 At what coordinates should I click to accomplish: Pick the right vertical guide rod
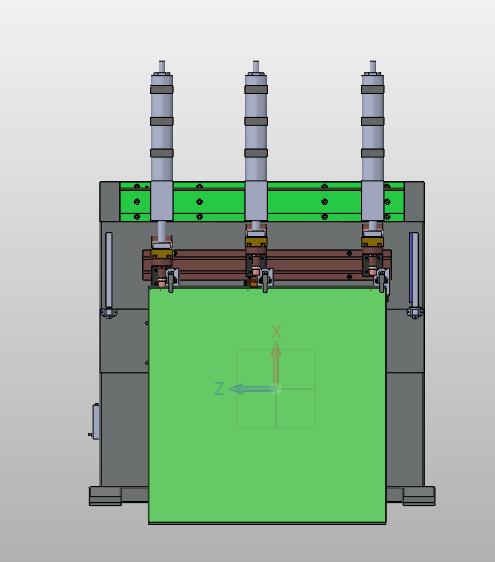pos(414,274)
